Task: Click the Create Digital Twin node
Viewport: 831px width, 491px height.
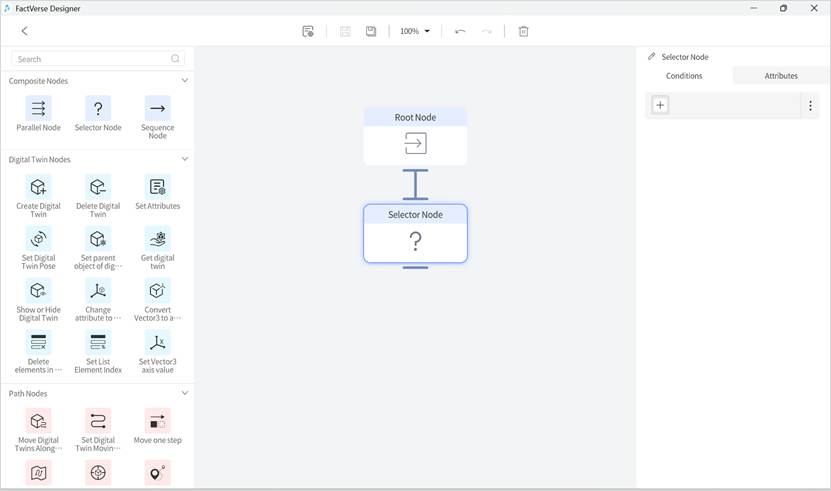Action: click(38, 187)
